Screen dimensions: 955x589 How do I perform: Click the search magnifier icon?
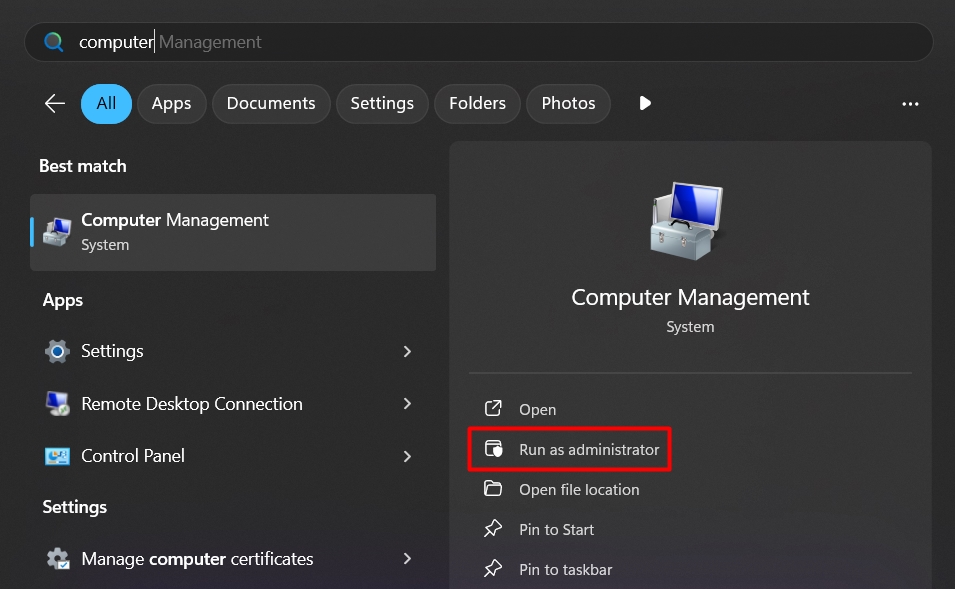point(53,41)
